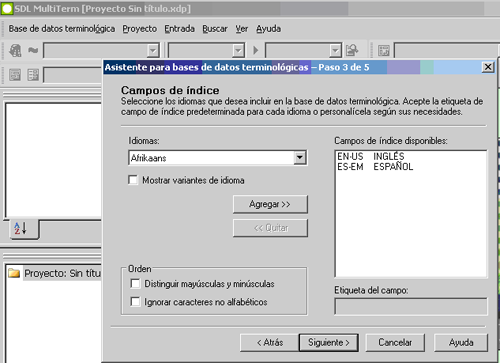This screenshot has width=500, height=363.
Task: Open the Ver menu
Action: tap(242, 29)
